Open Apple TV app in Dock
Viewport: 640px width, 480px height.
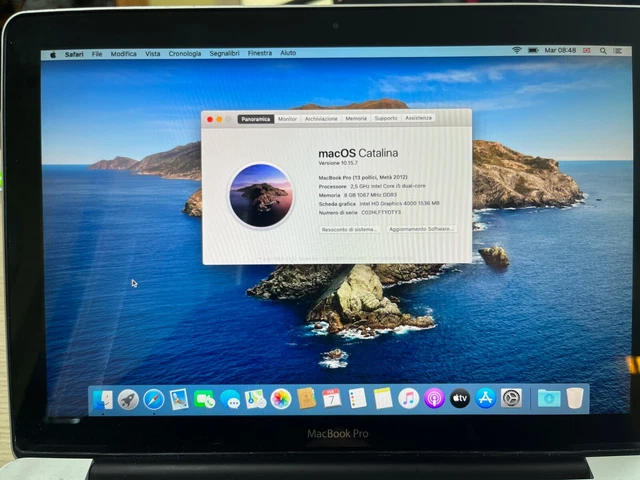(460, 398)
